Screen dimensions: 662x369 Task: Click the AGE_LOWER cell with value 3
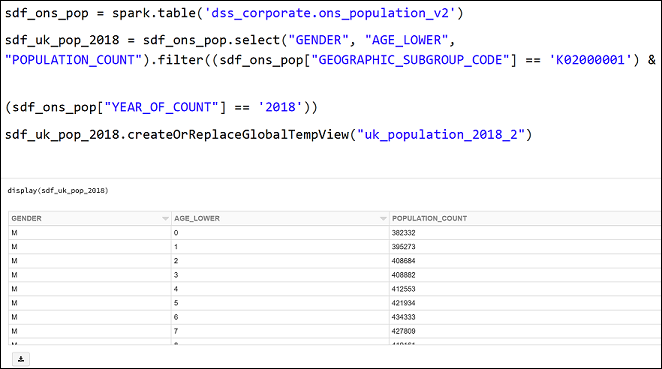pos(280,275)
